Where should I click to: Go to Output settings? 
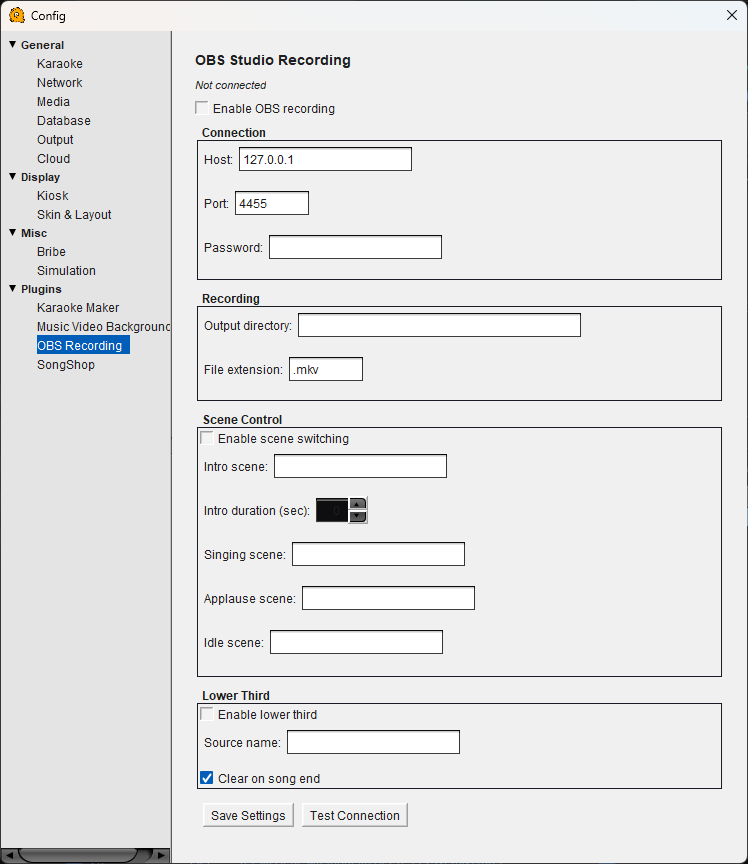[55, 140]
